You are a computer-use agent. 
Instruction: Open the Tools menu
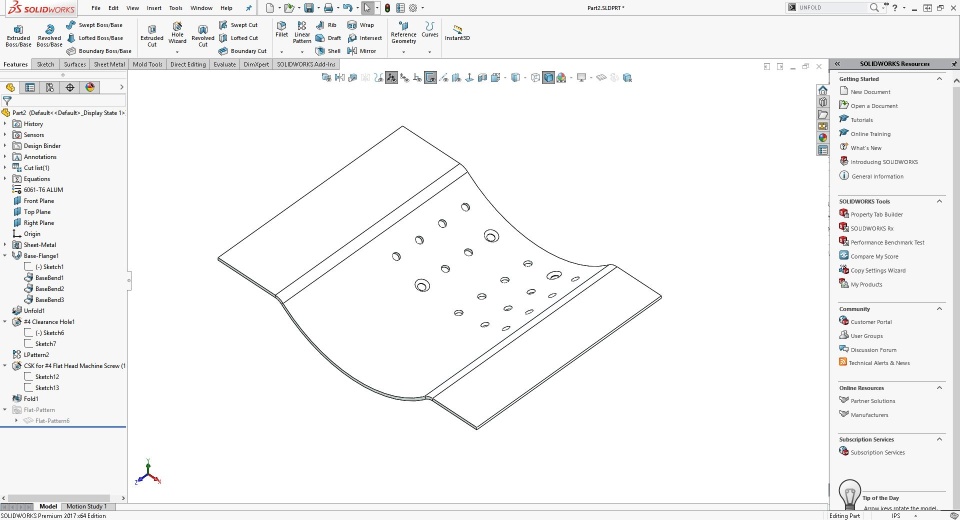[x=176, y=8]
